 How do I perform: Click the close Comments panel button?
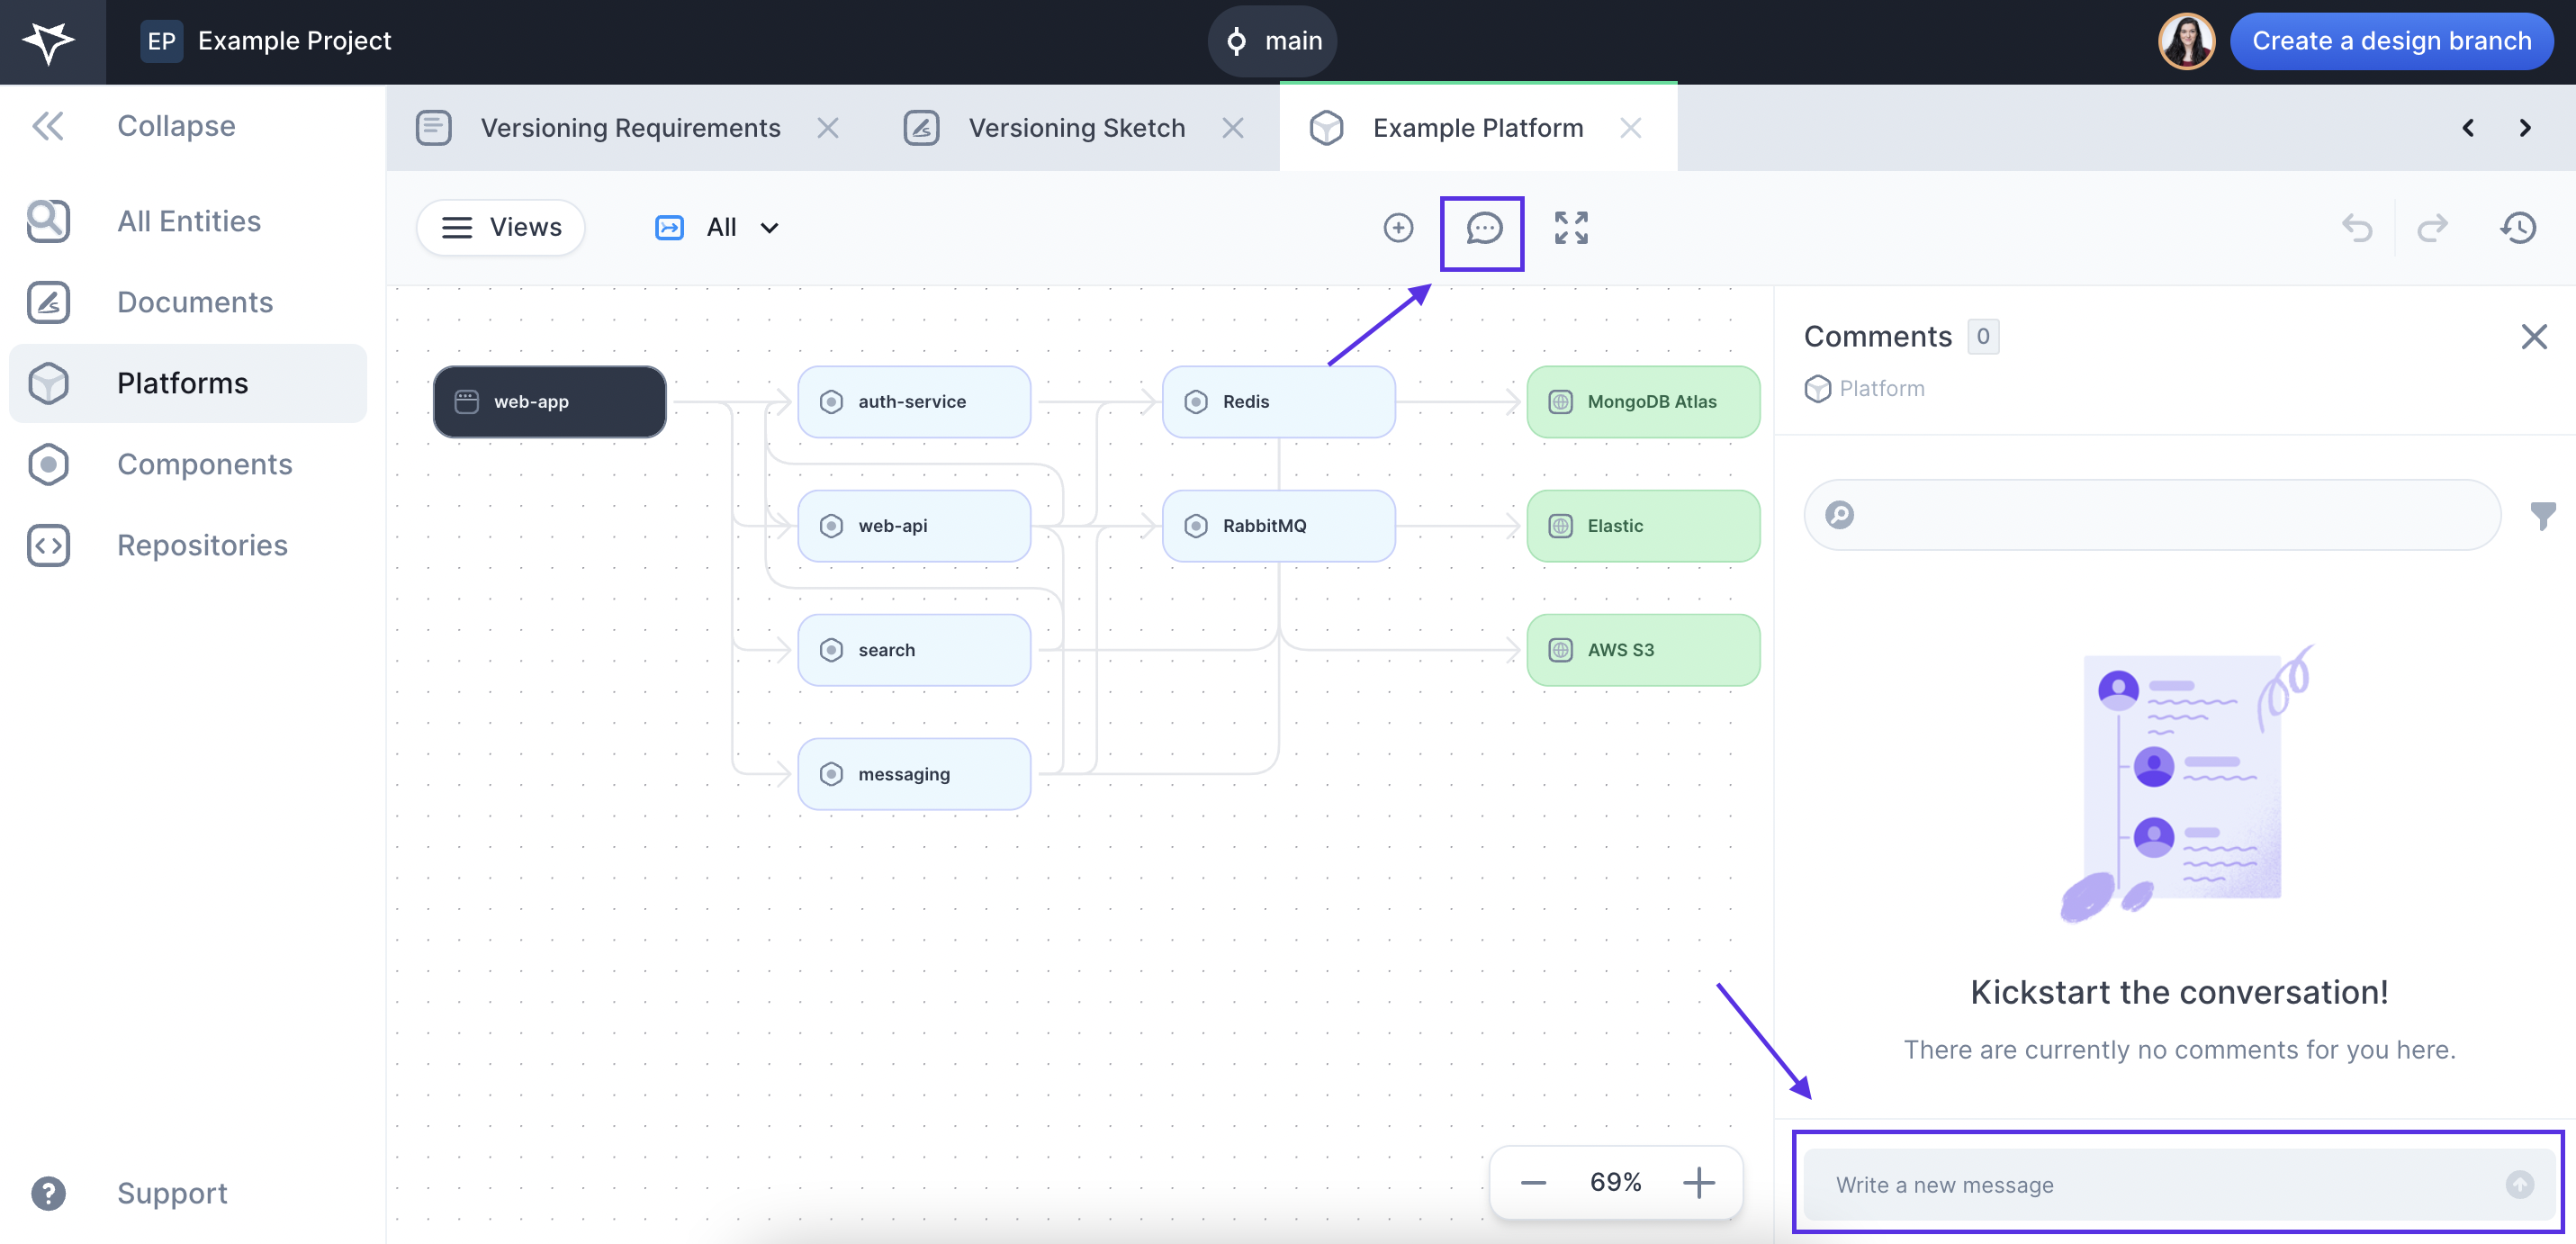2536,335
